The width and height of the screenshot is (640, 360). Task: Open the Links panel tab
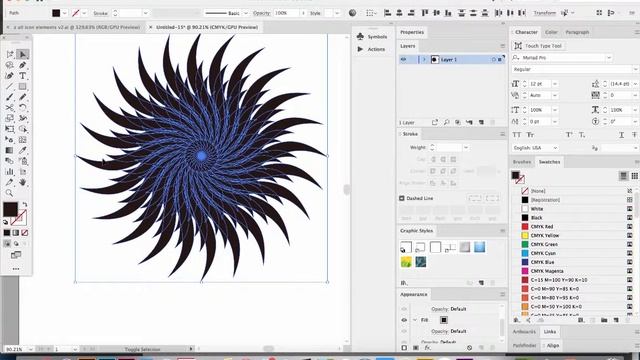(550, 332)
